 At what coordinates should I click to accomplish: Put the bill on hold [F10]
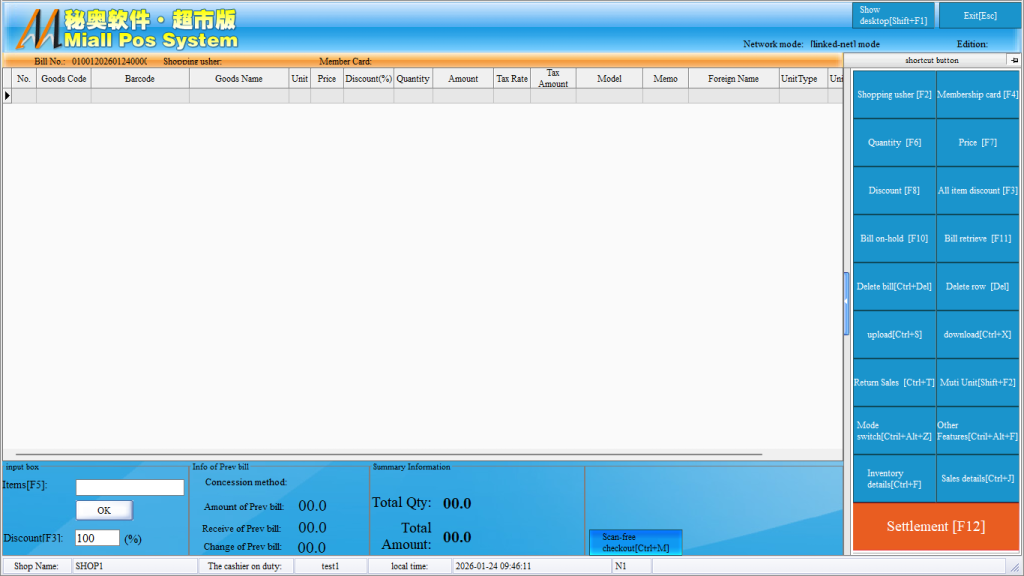[x=894, y=239]
